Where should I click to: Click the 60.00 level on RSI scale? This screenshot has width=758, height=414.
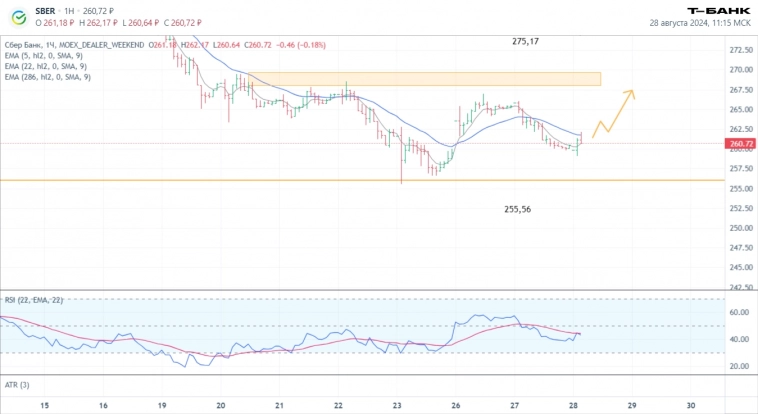click(739, 312)
